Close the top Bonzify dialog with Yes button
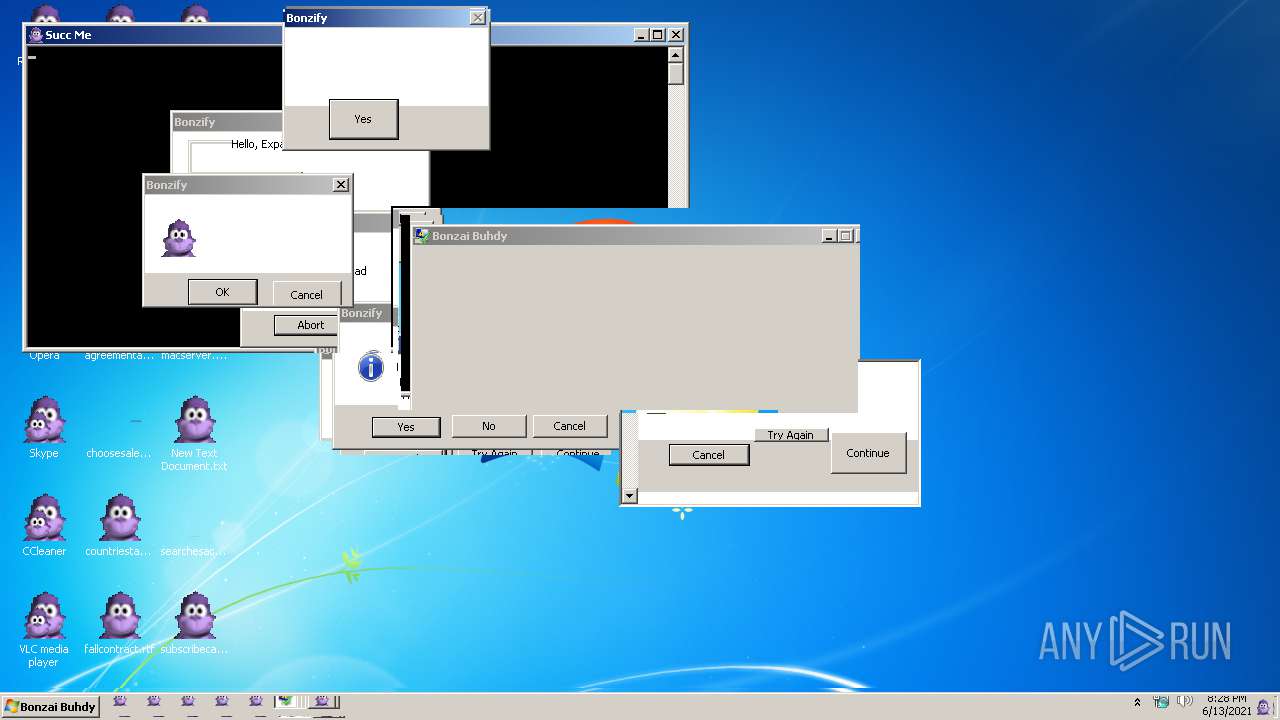Viewport: 1280px width, 720px height. coord(478,17)
